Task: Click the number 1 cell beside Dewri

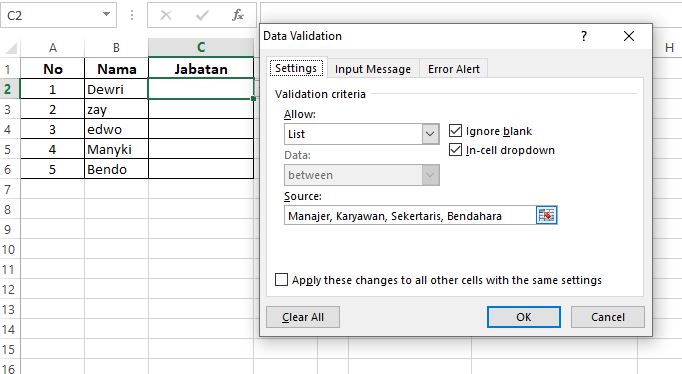Action: click(x=53, y=89)
